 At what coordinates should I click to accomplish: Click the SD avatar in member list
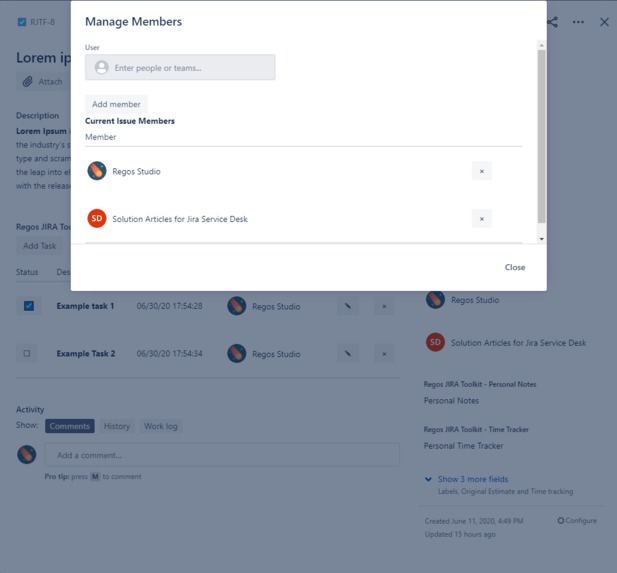pyautogui.click(x=97, y=218)
